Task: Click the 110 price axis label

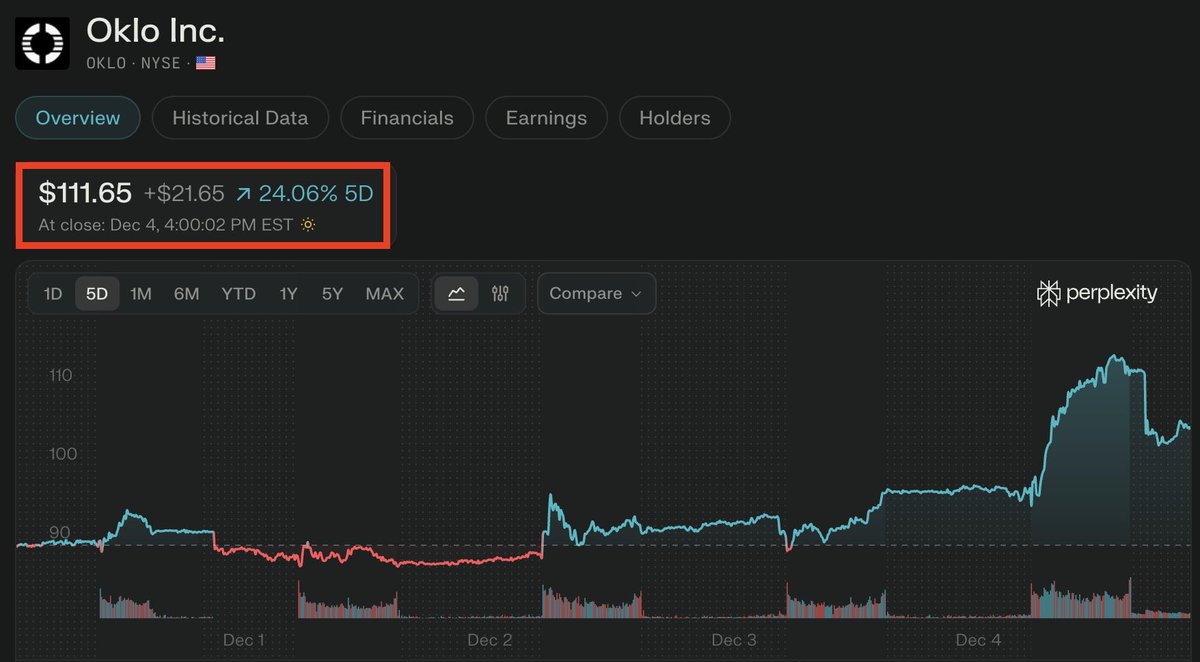Action: tap(60, 375)
